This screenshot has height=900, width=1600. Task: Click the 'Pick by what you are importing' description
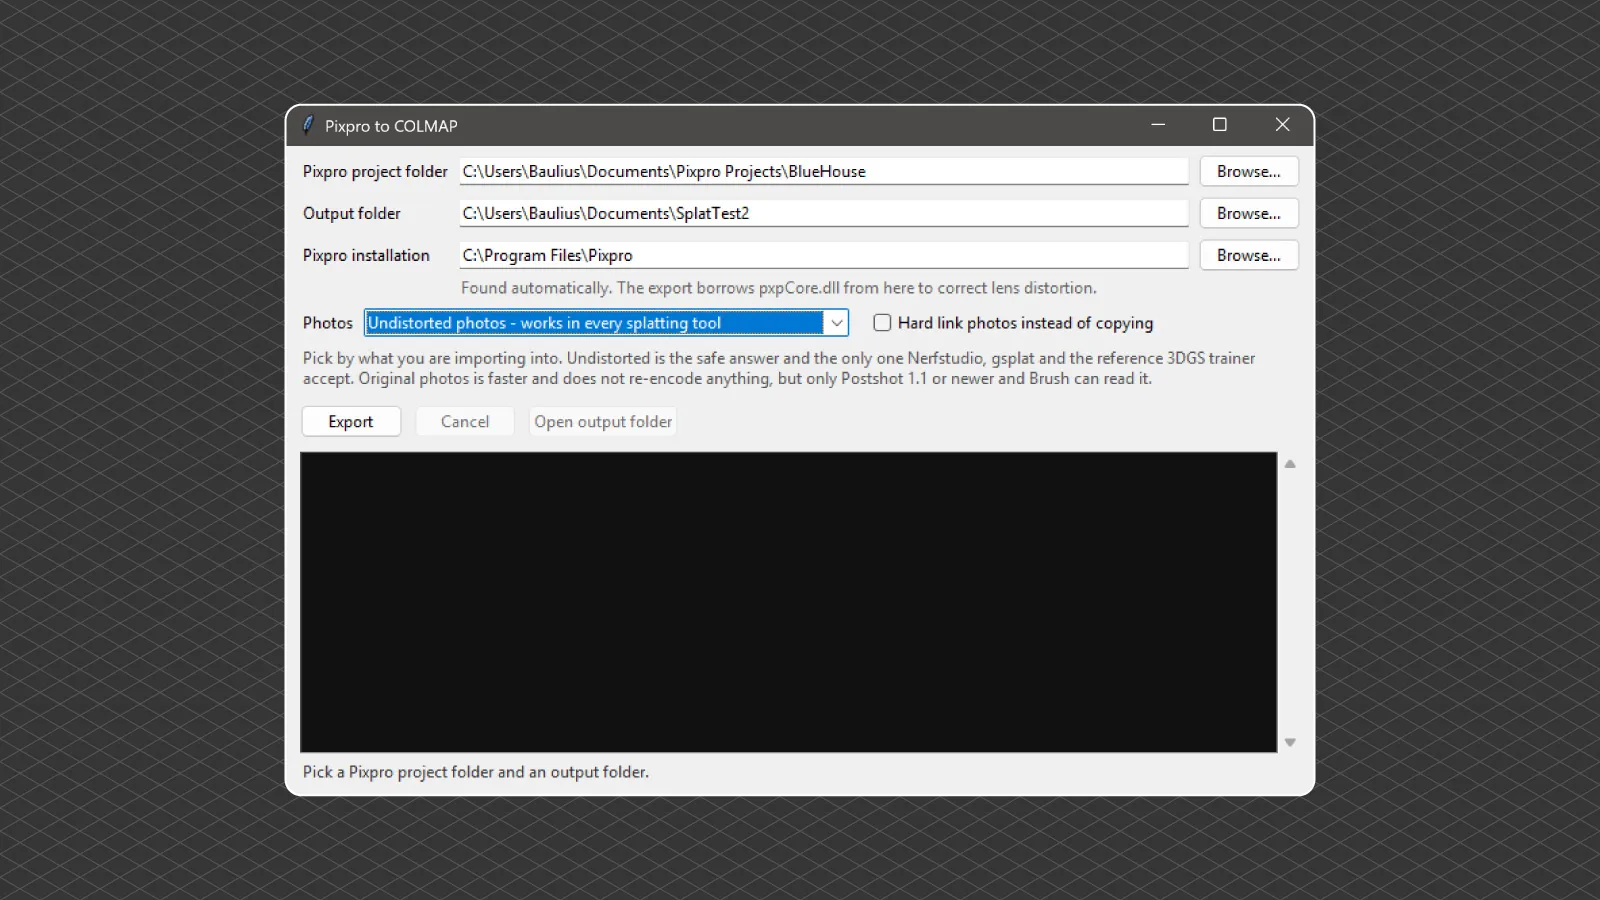tap(779, 368)
